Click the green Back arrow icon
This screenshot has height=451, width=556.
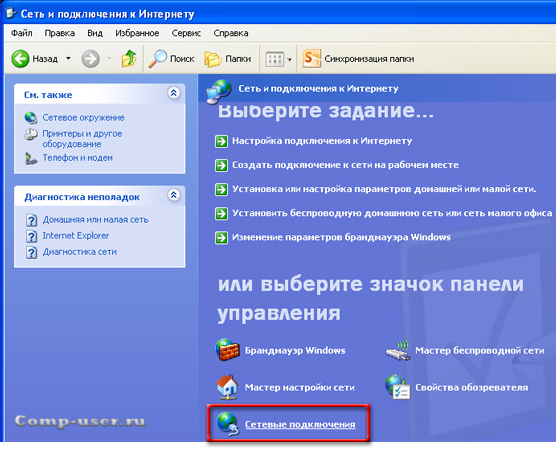[20, 59]
